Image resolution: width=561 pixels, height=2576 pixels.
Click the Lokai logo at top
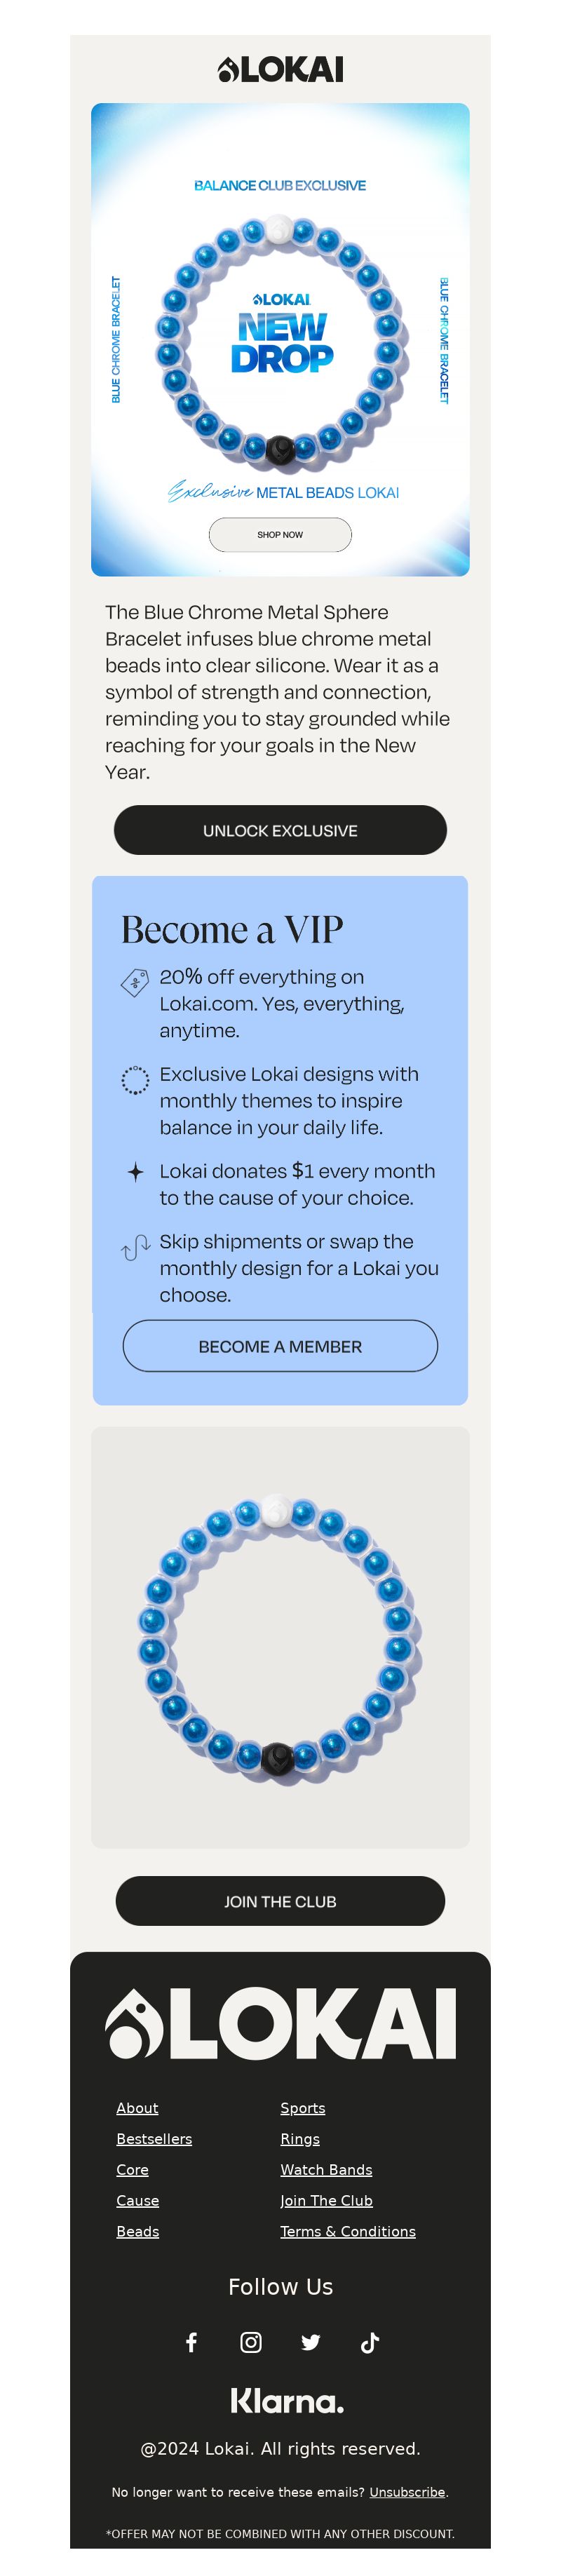coord(280,69)
